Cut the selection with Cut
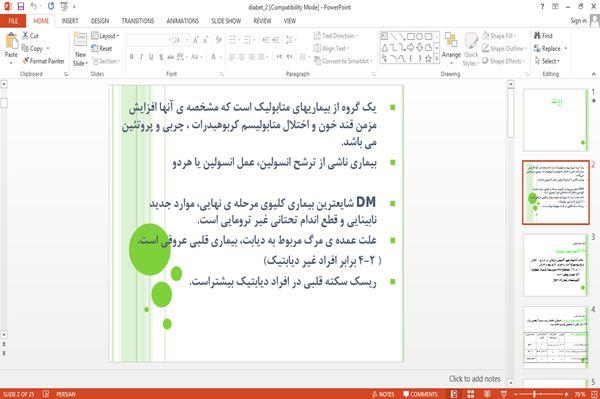This screenshot has width=600, height=399. (x=30, y=36)
